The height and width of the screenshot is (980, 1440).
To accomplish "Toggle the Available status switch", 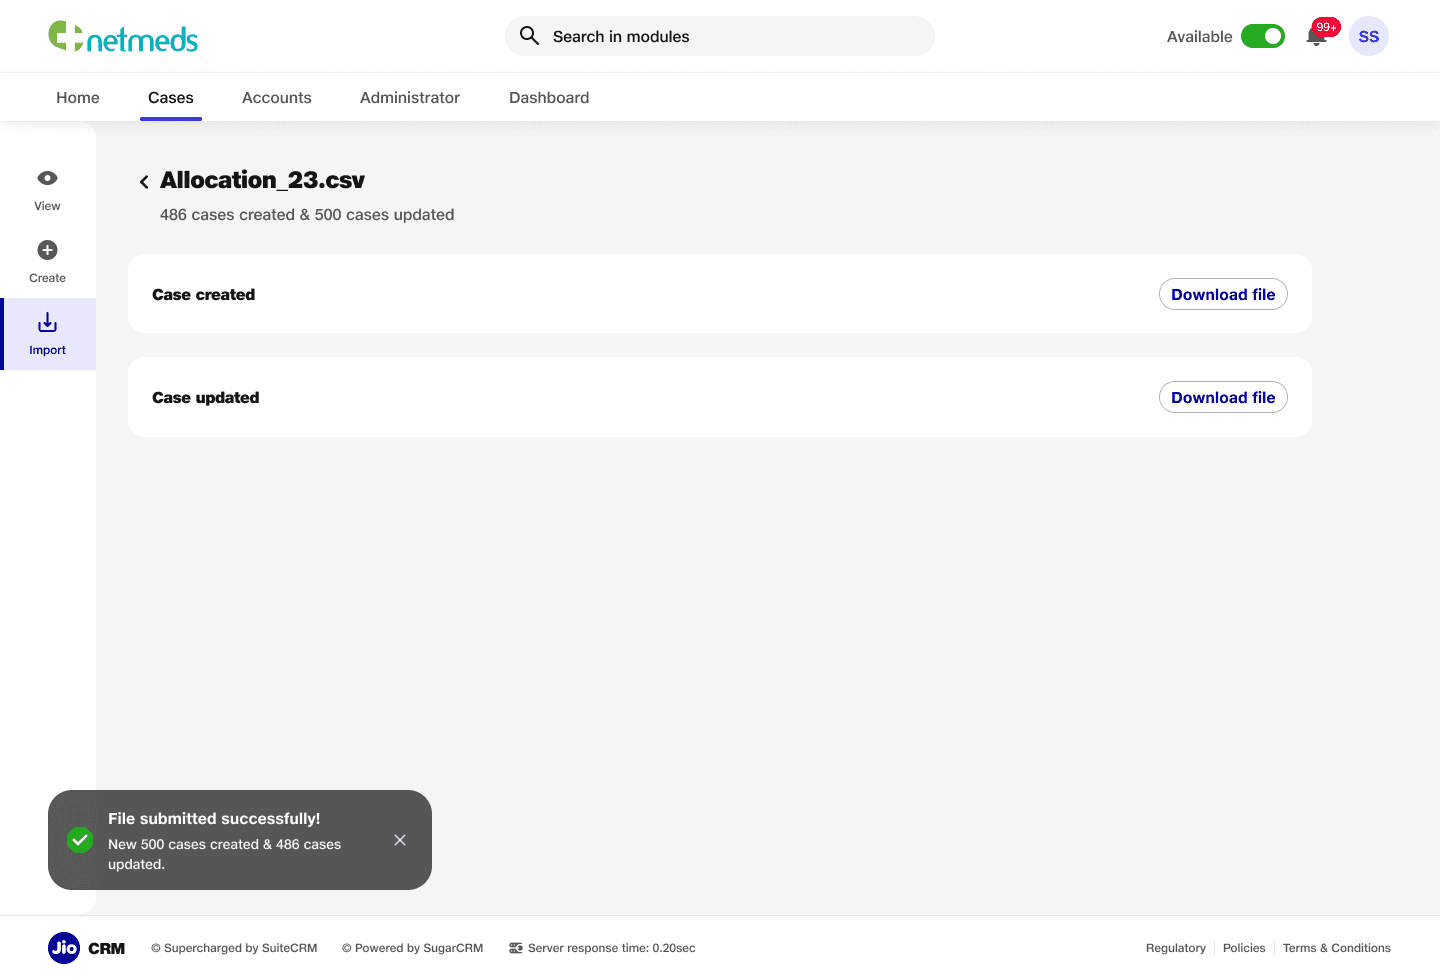I will click(1263, 36).
